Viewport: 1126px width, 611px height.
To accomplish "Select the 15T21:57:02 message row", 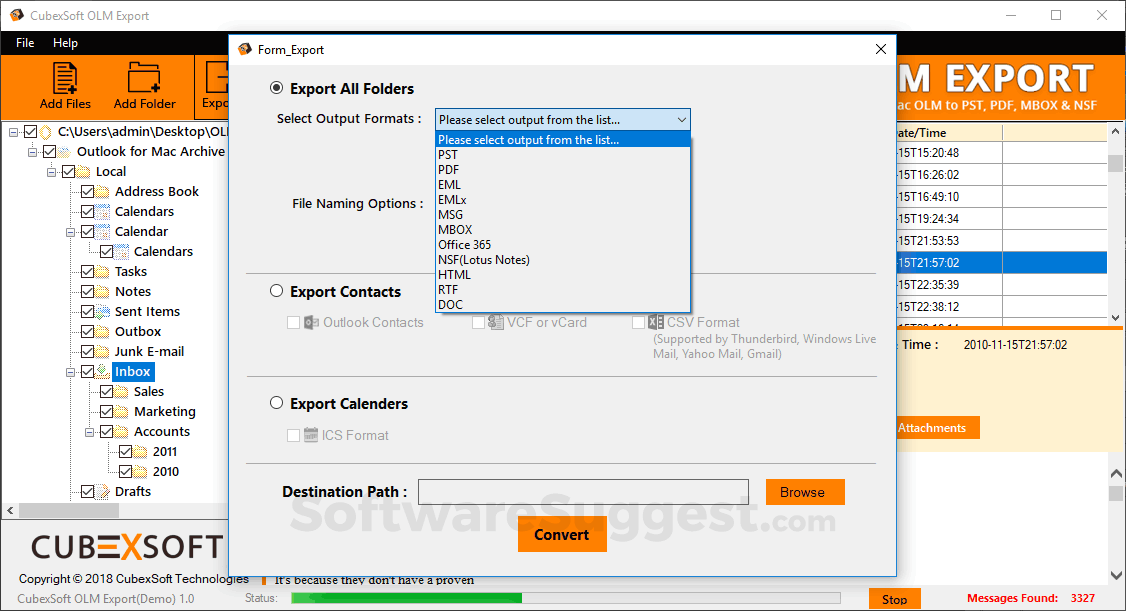I will click(x=1001, y=263).
